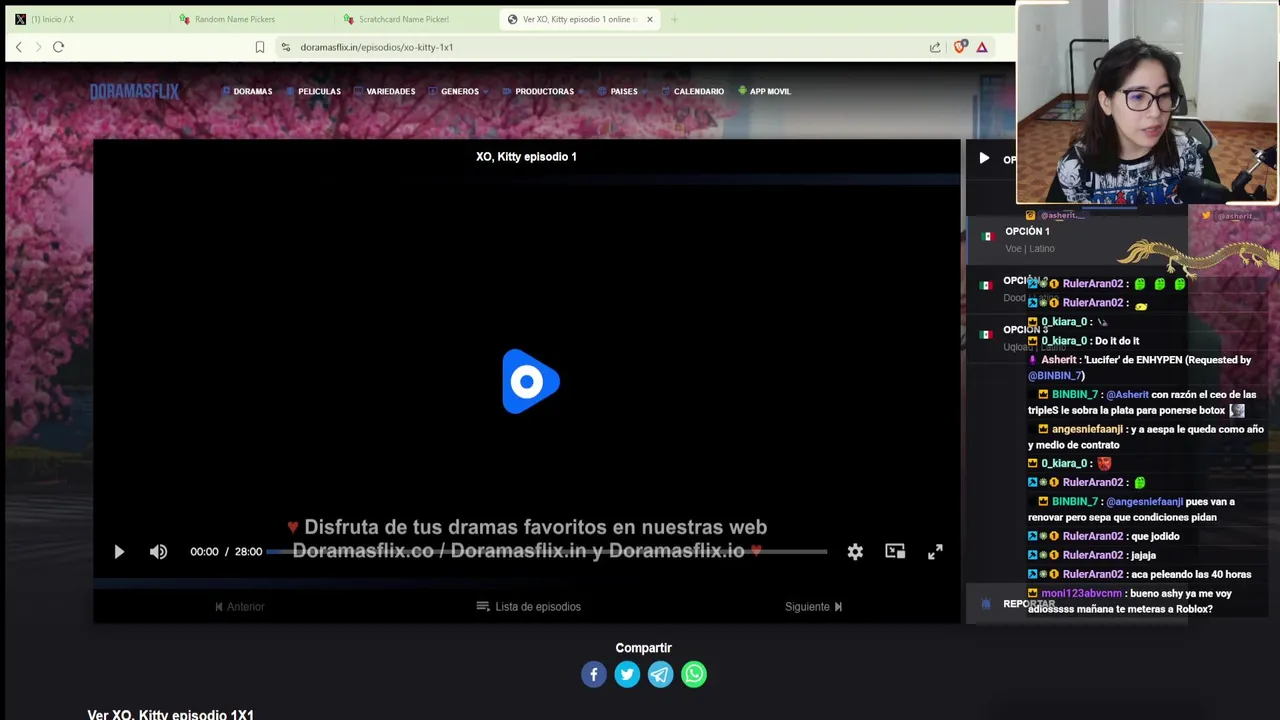Share episode on Facebook

point(594,674)
